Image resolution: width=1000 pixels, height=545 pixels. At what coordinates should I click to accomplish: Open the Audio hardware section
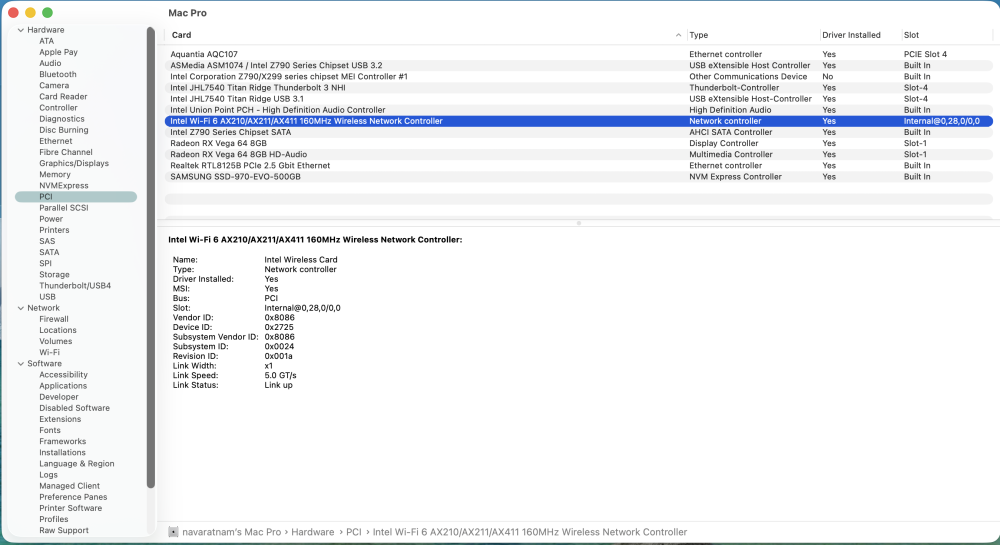(x=50, y=63)
